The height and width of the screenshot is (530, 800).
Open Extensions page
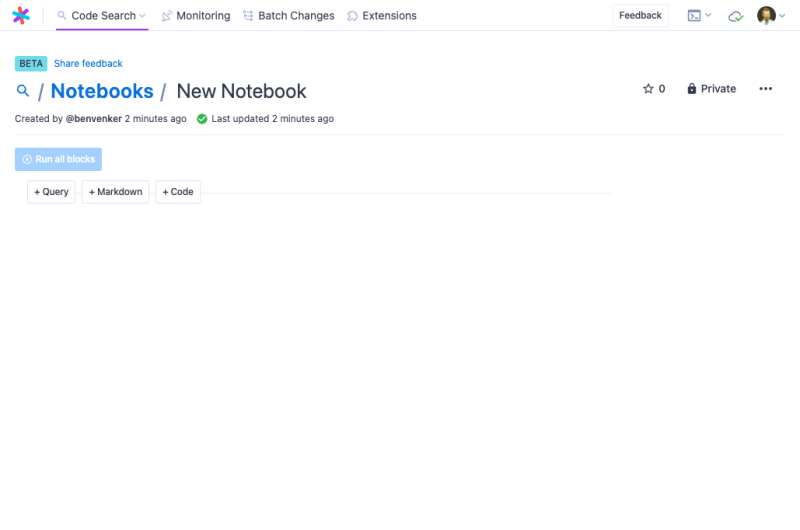pyautogui.click(x=382, y=16)
